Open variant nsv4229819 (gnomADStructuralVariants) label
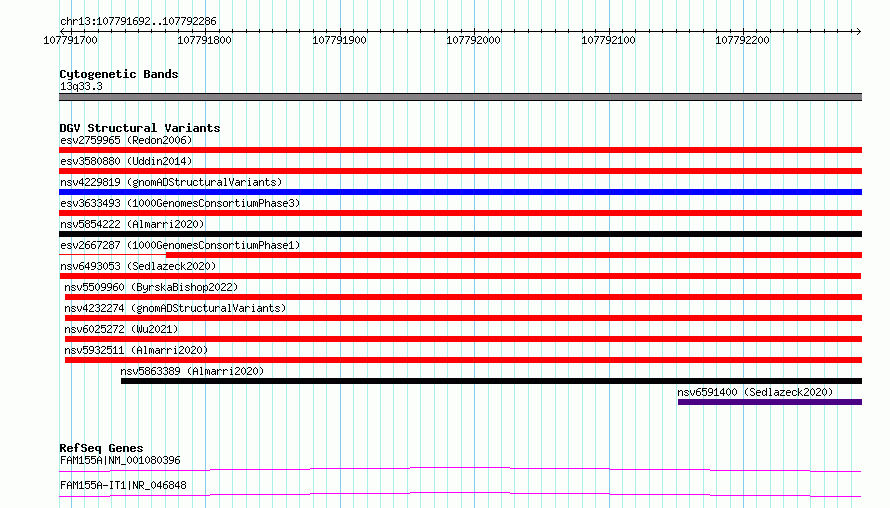The height and width of the screenshot is (508, 890). click(x=171, y=182)
